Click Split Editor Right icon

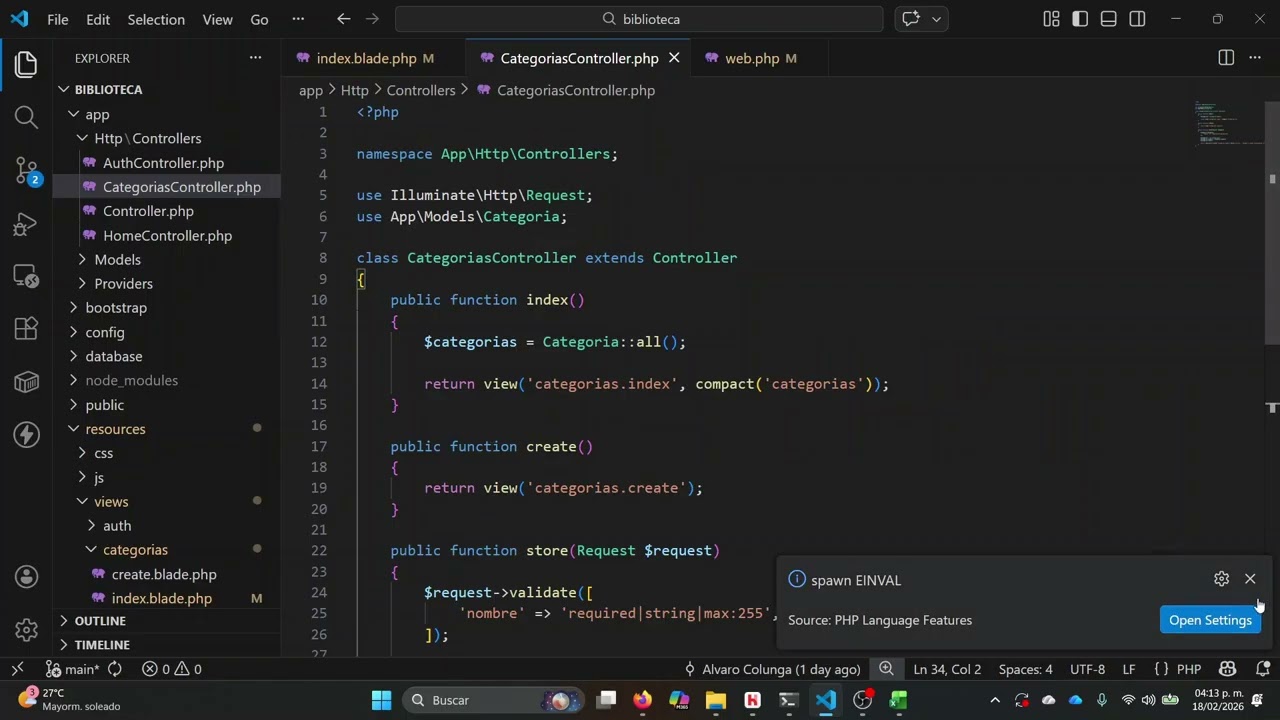point(1226,58)
